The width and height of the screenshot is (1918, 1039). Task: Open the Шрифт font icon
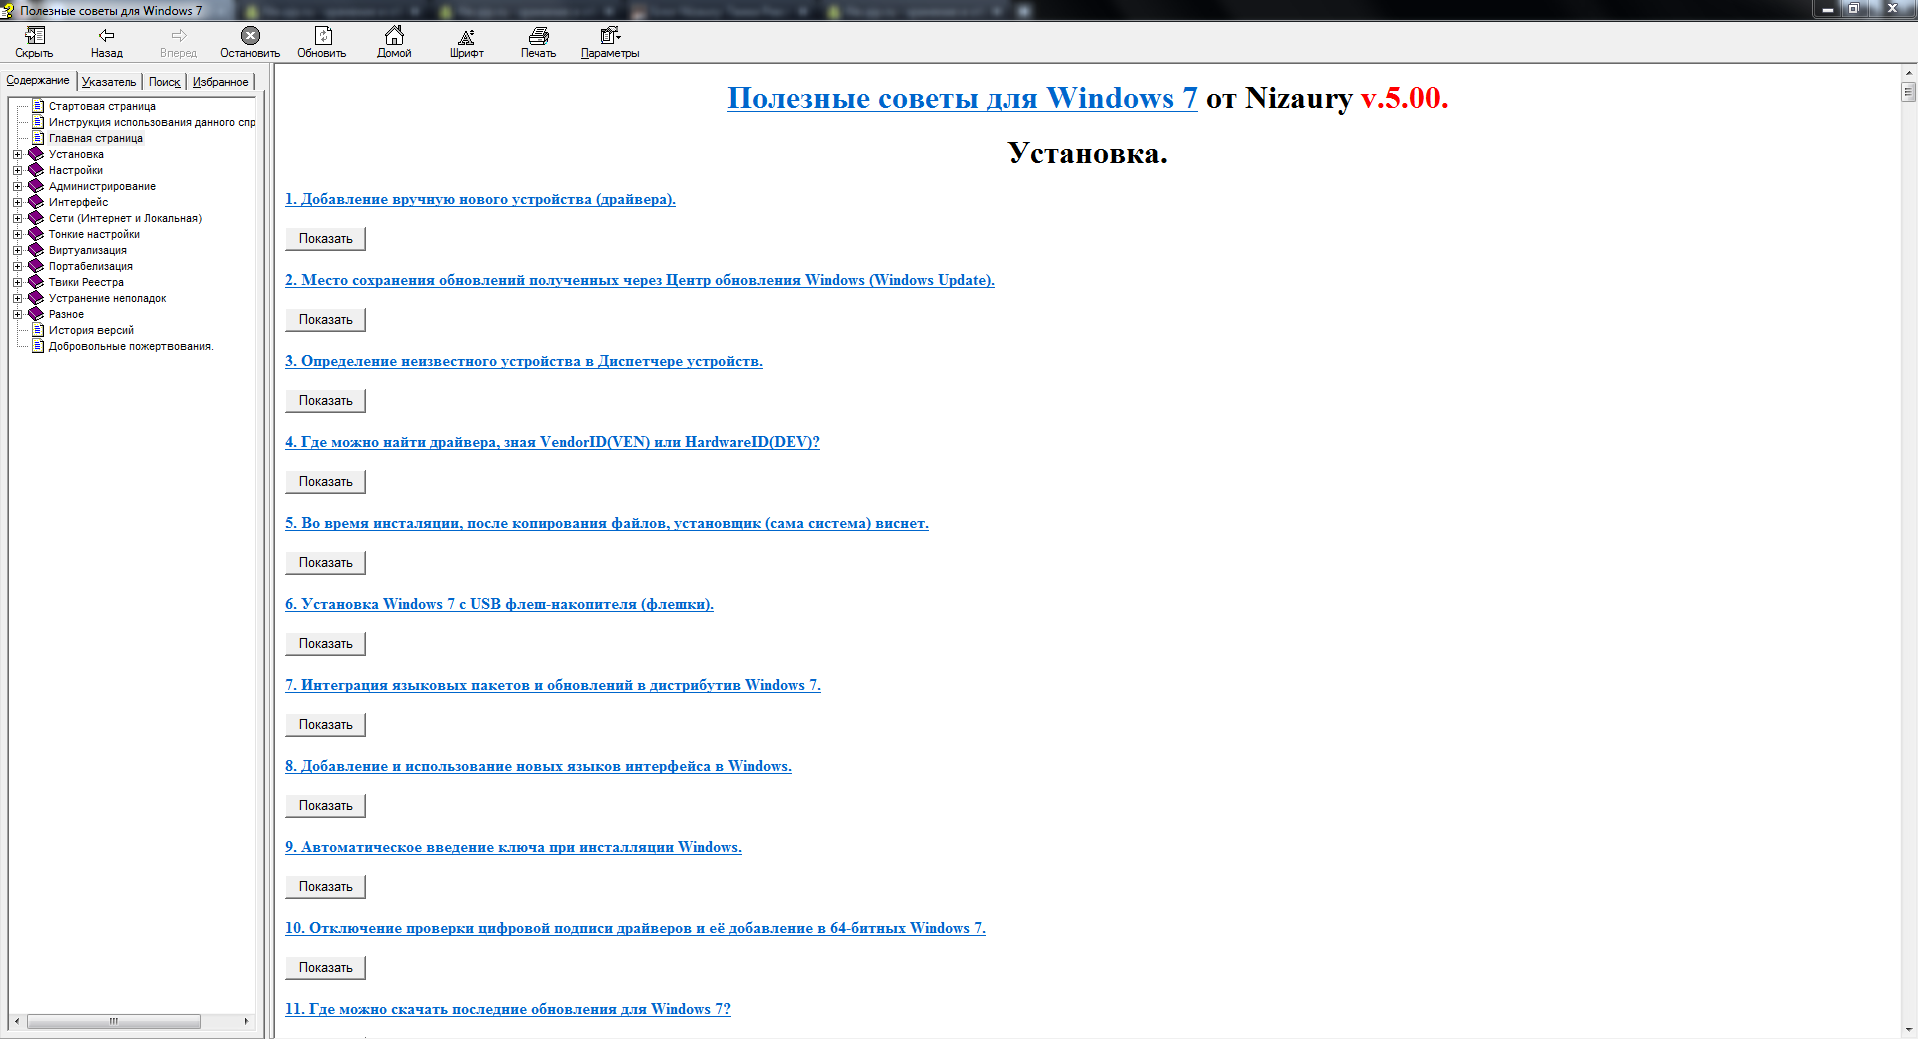[x=466, y=36]
